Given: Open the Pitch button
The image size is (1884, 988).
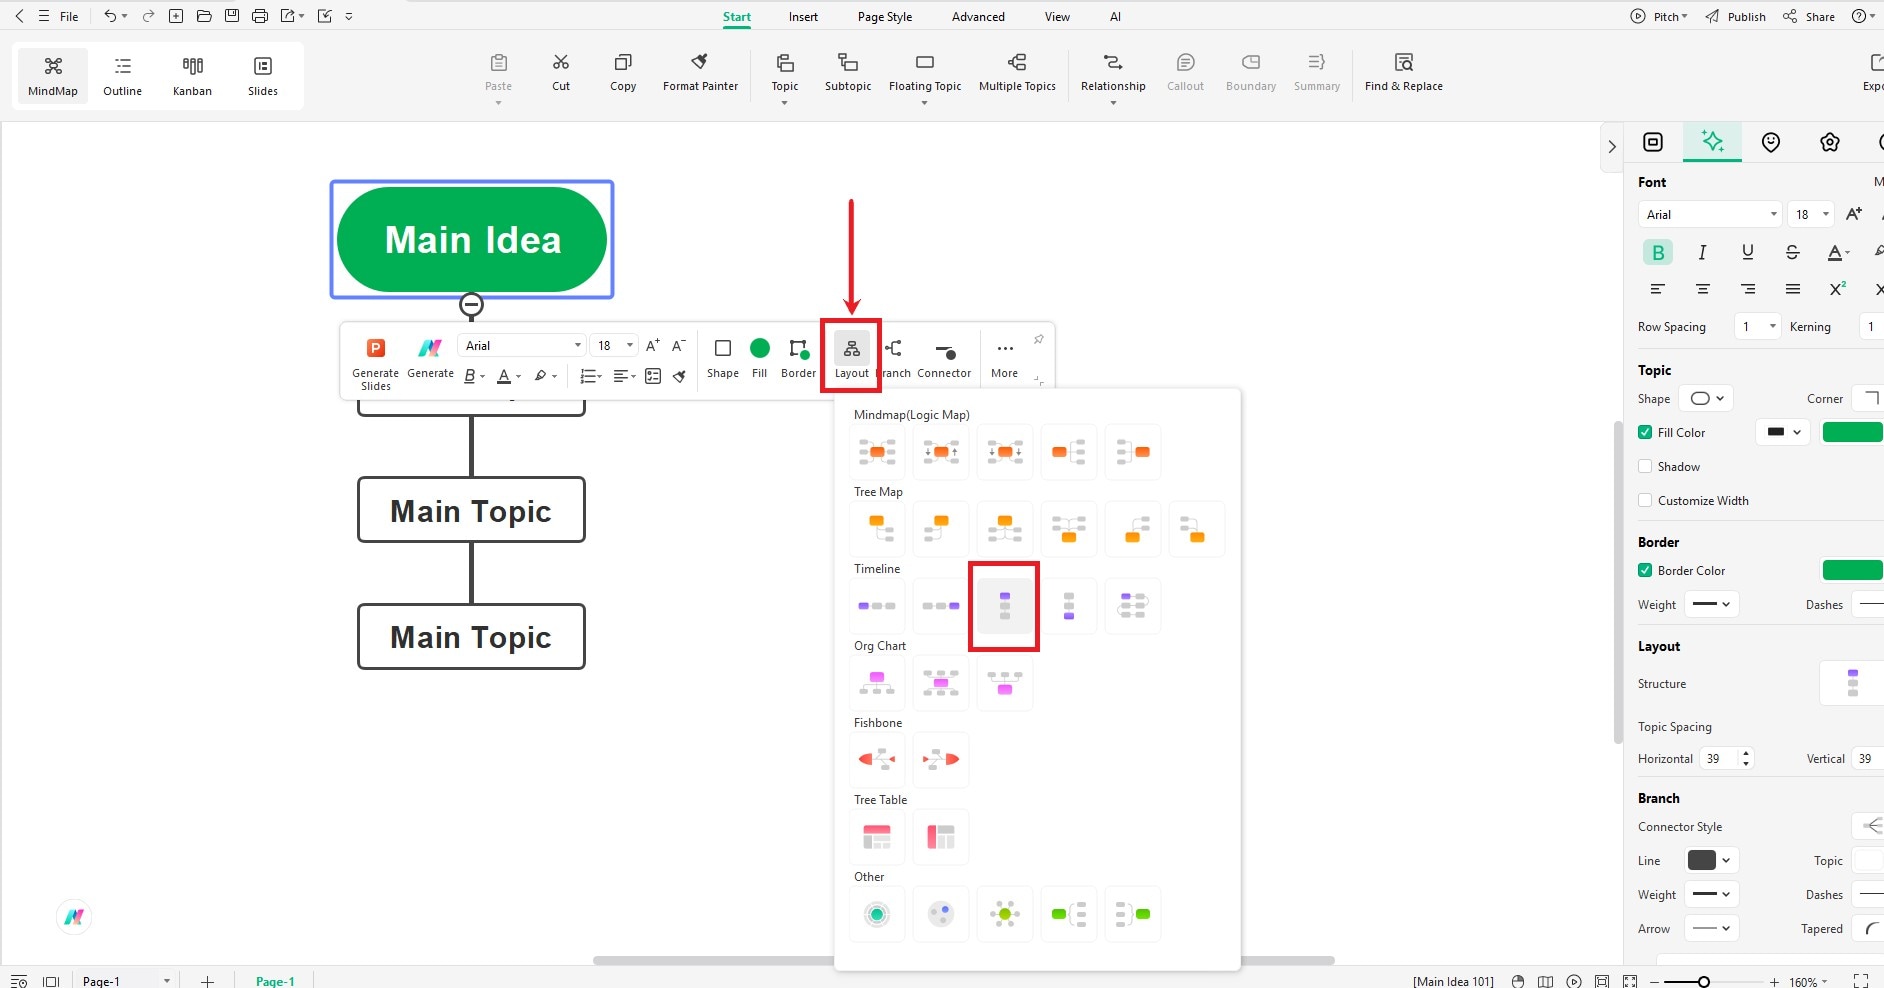Looking at the screenshot, I should click(1659, 17).
